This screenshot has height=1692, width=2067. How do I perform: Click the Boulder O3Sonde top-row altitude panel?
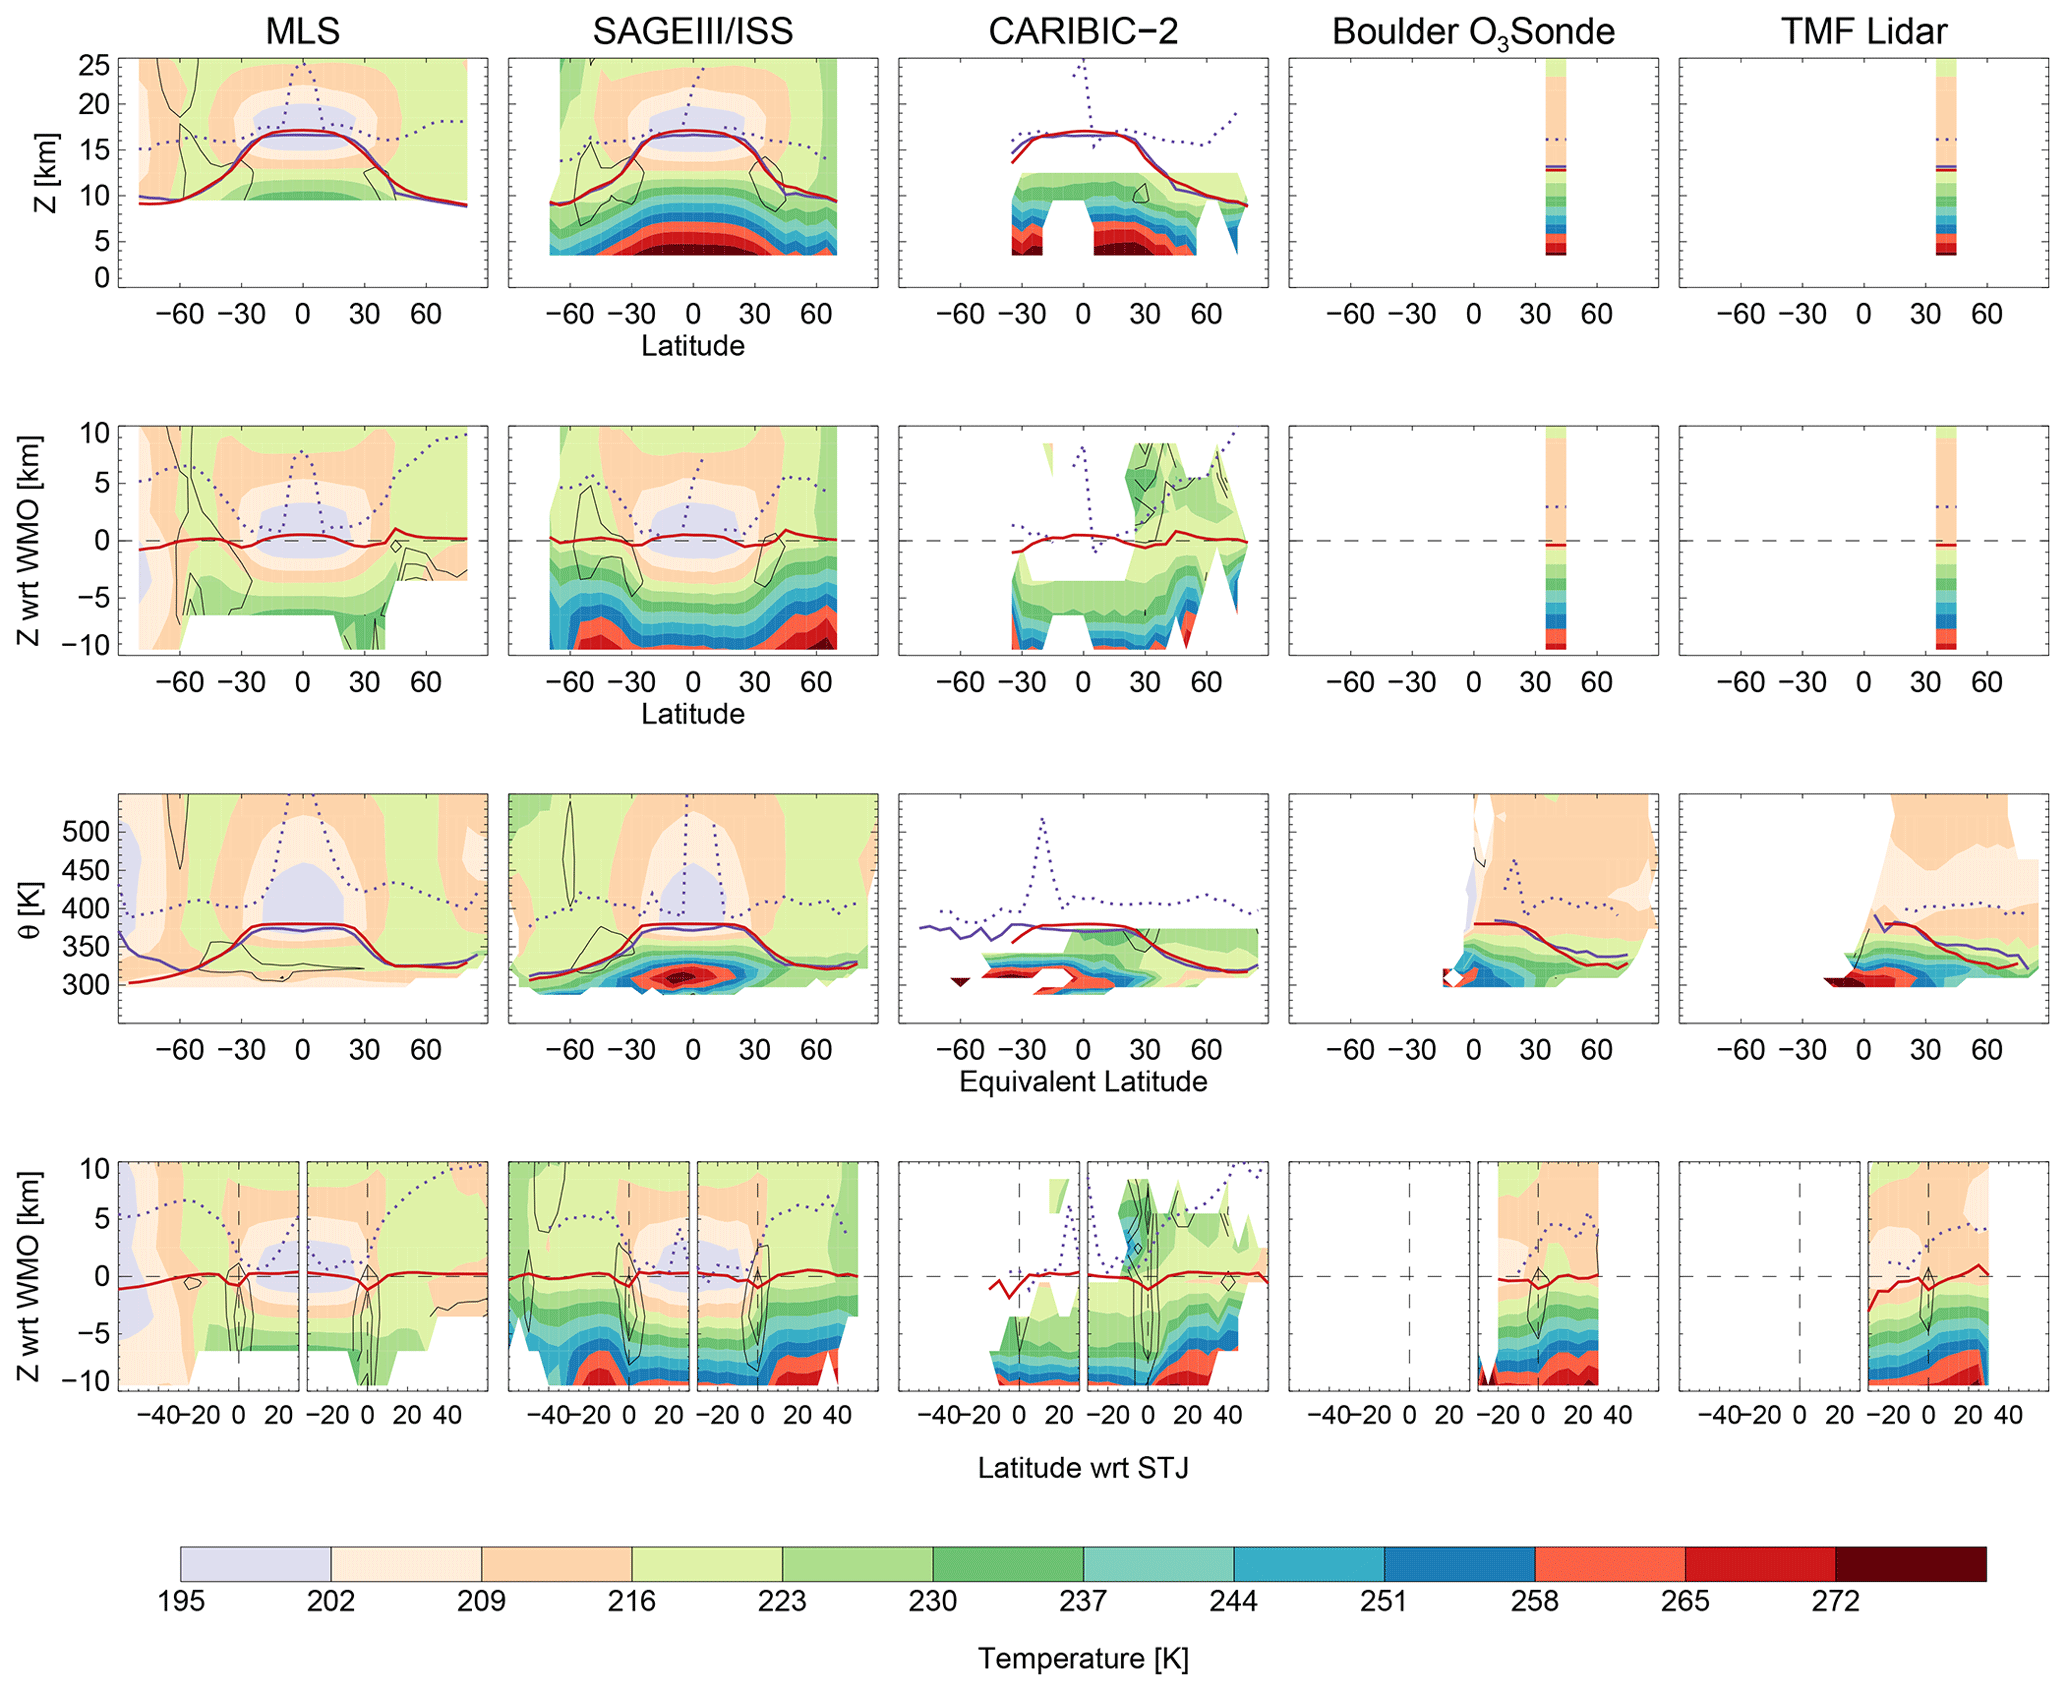pyautogui.click(x=1472, y=172)
